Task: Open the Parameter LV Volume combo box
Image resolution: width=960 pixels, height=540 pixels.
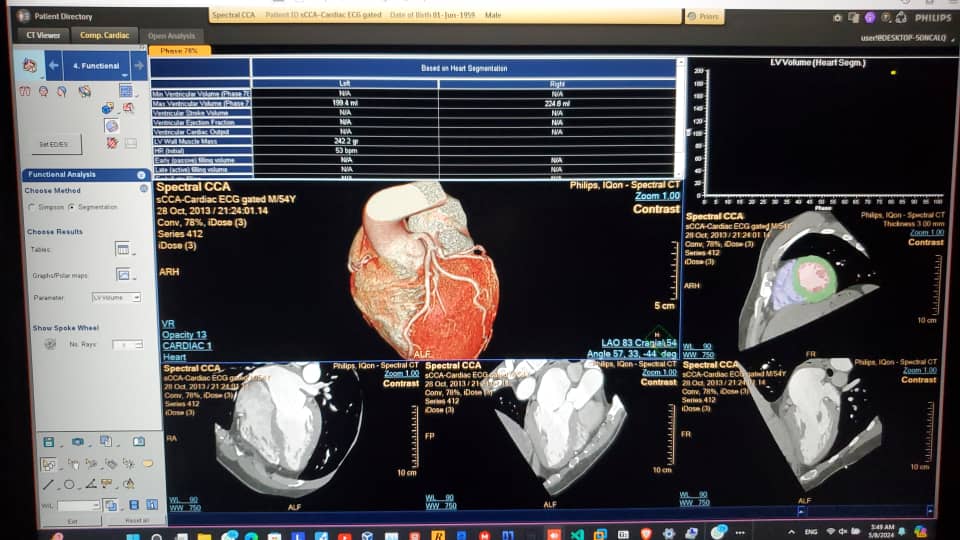Action: point(116,298)
